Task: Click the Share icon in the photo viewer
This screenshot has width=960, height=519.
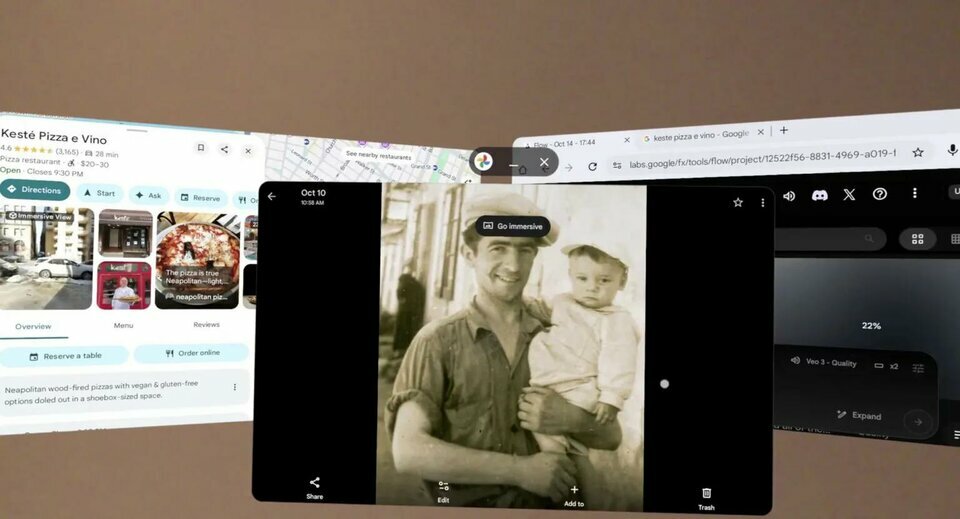Action: pos(314,484)
